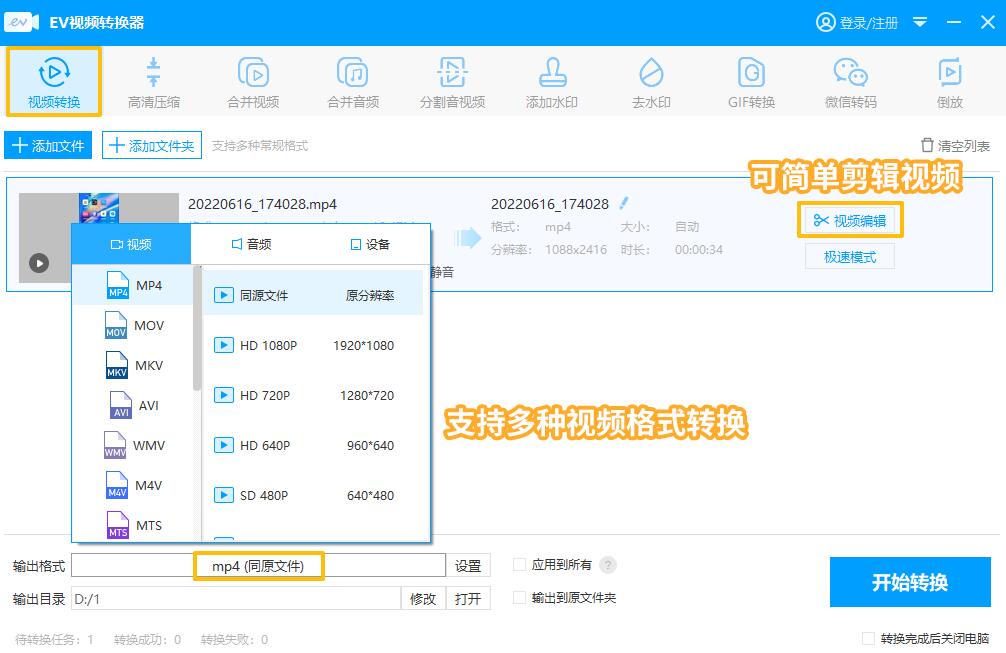Select the 合并视频 merge video tool
The image size is (1006, 653).
(253, 82)
